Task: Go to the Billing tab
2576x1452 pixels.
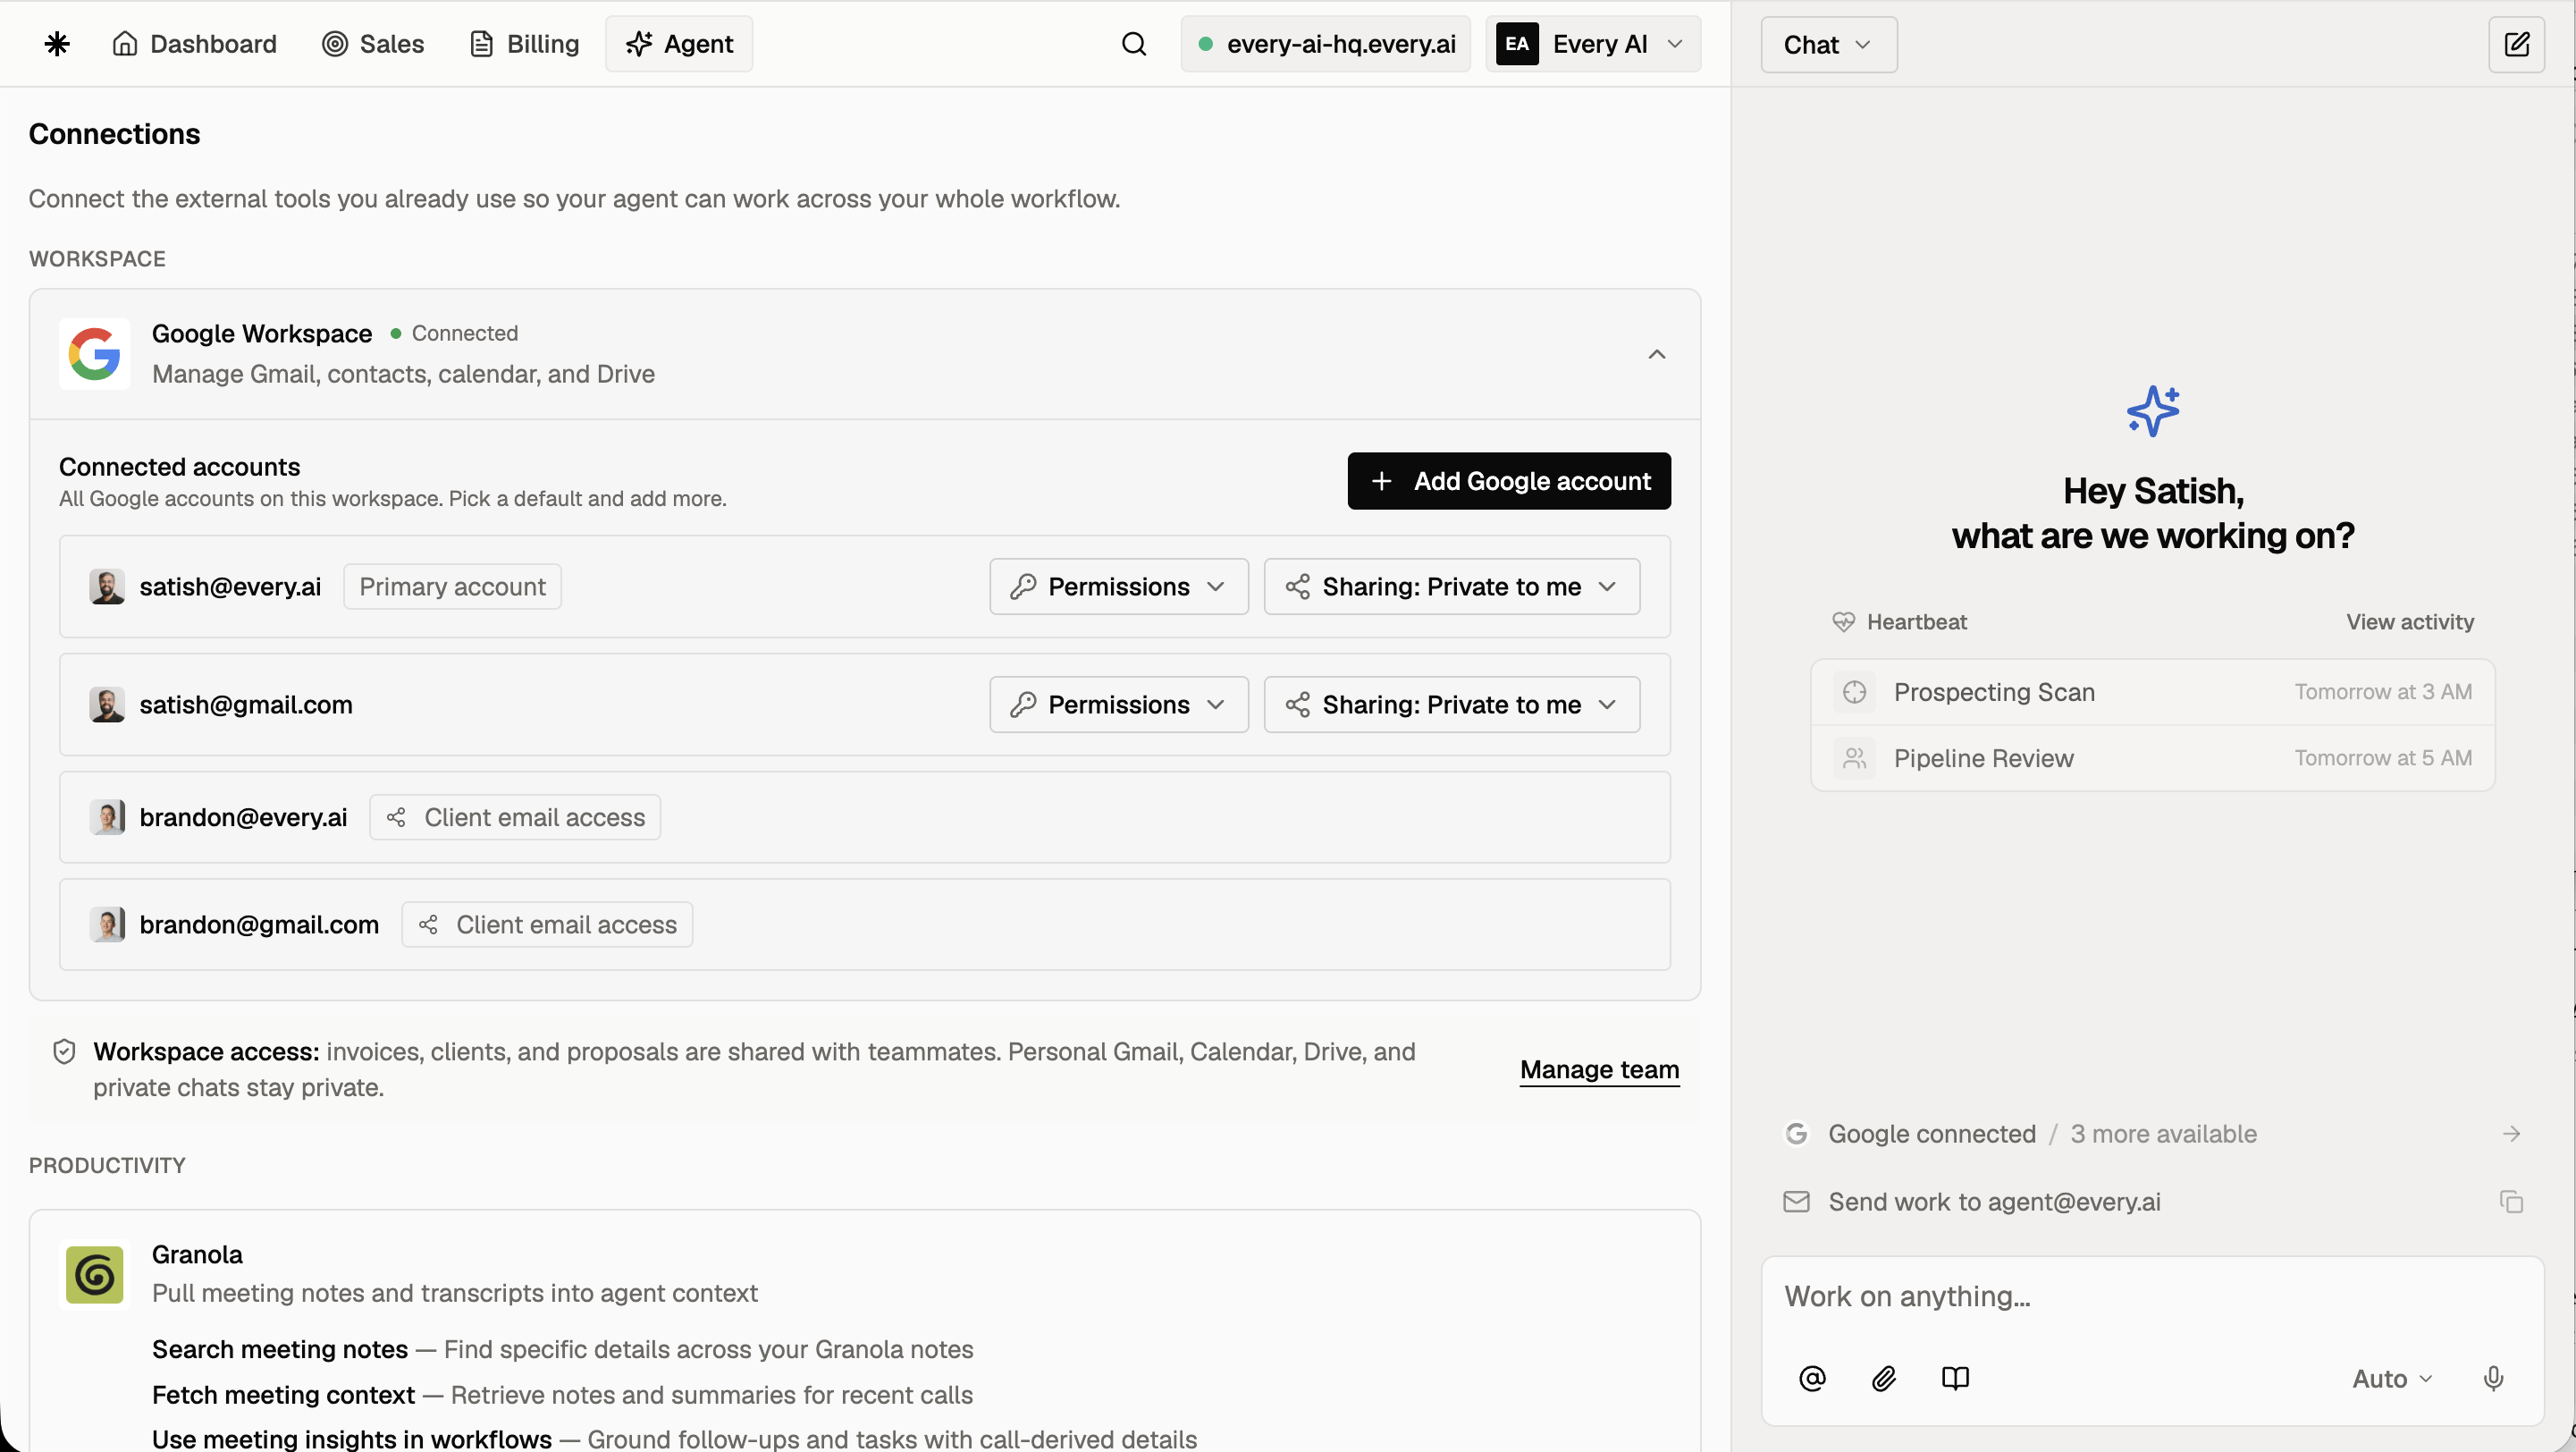Action: [524, 44]
